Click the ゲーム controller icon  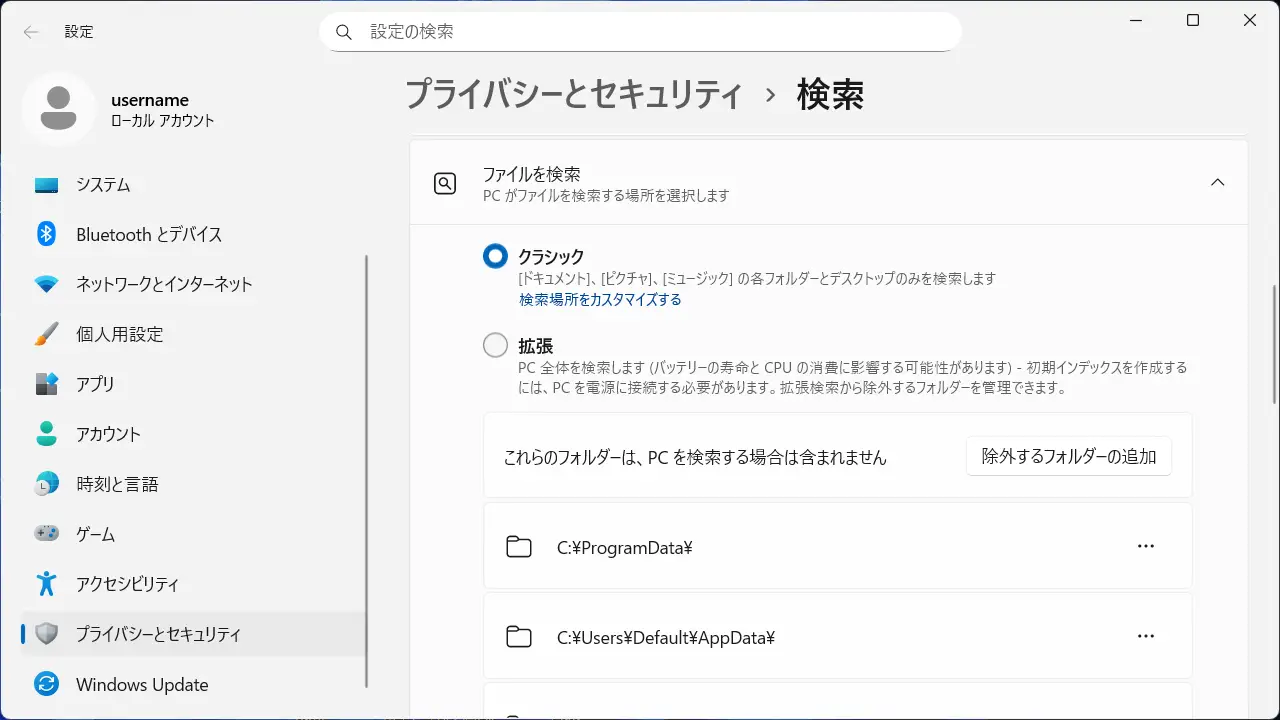(46, 534)
